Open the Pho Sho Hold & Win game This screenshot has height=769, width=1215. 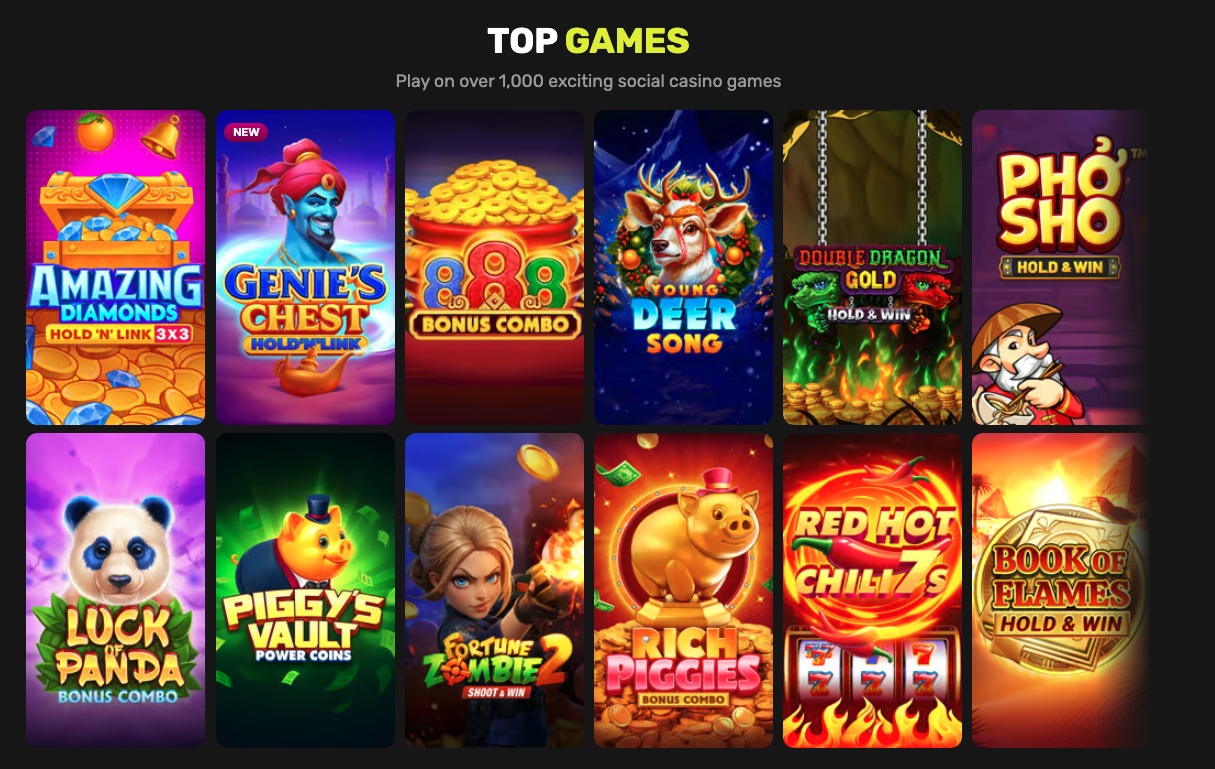coord(1061,267)
